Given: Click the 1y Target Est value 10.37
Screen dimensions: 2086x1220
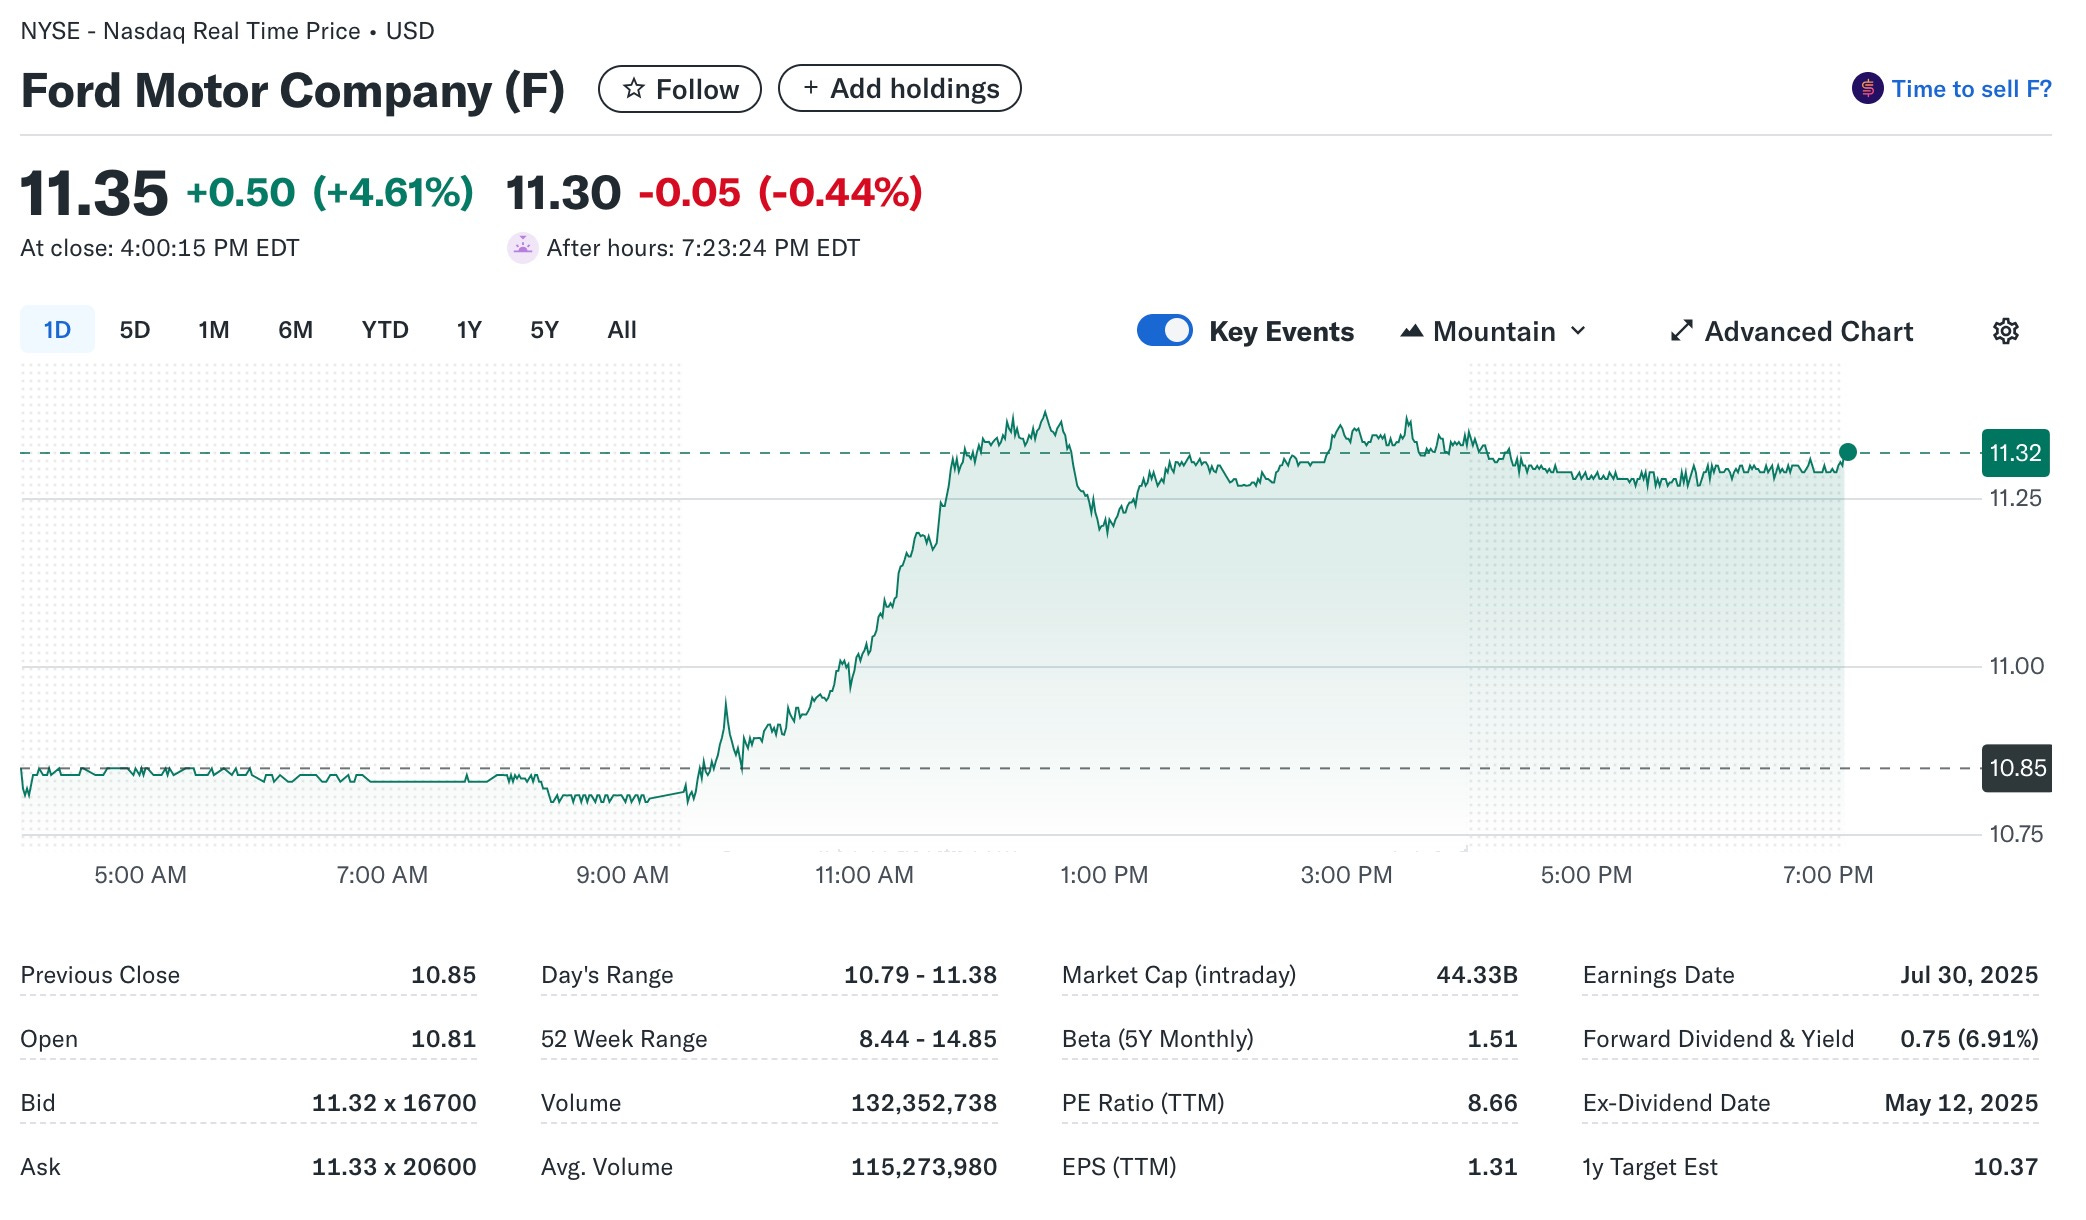Looking at the screenshot, I should click(x=2005, y=1167).
